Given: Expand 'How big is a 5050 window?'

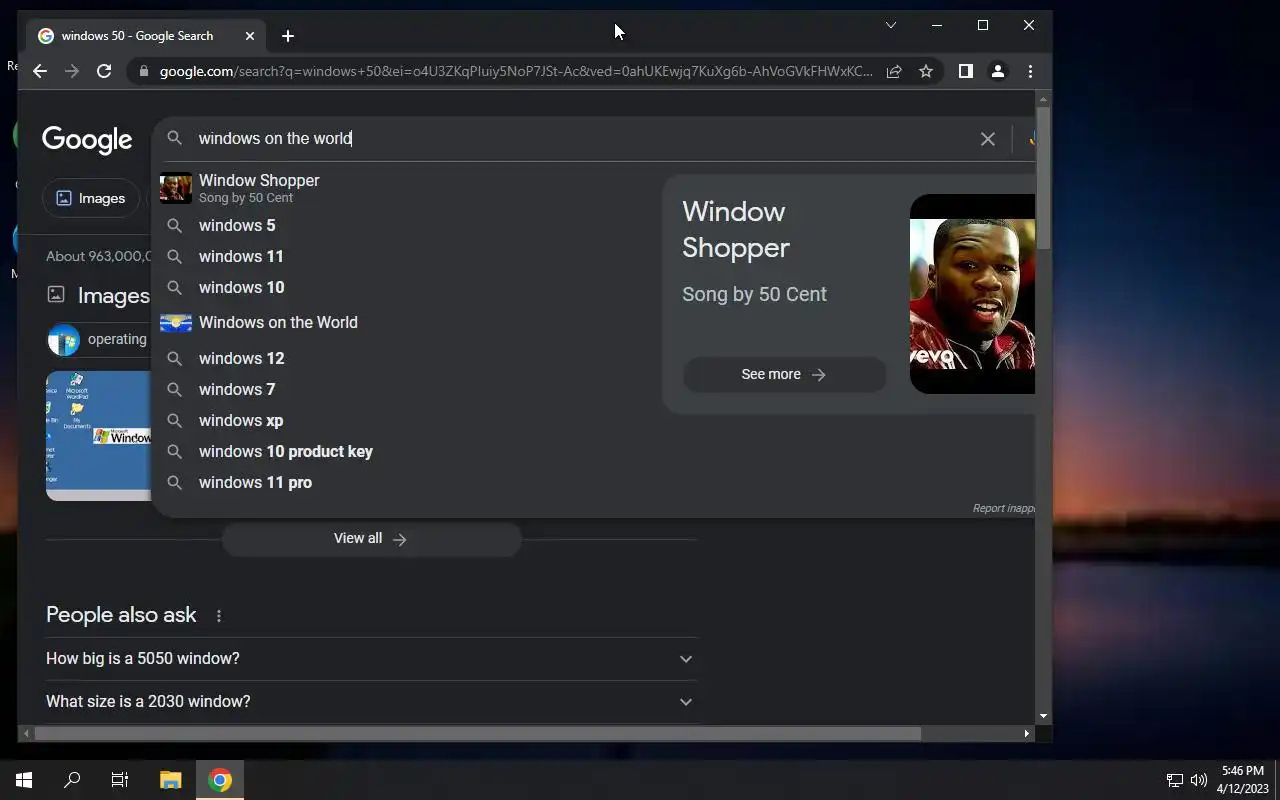Looking at the screenshot, I should [x=371, y=658].
